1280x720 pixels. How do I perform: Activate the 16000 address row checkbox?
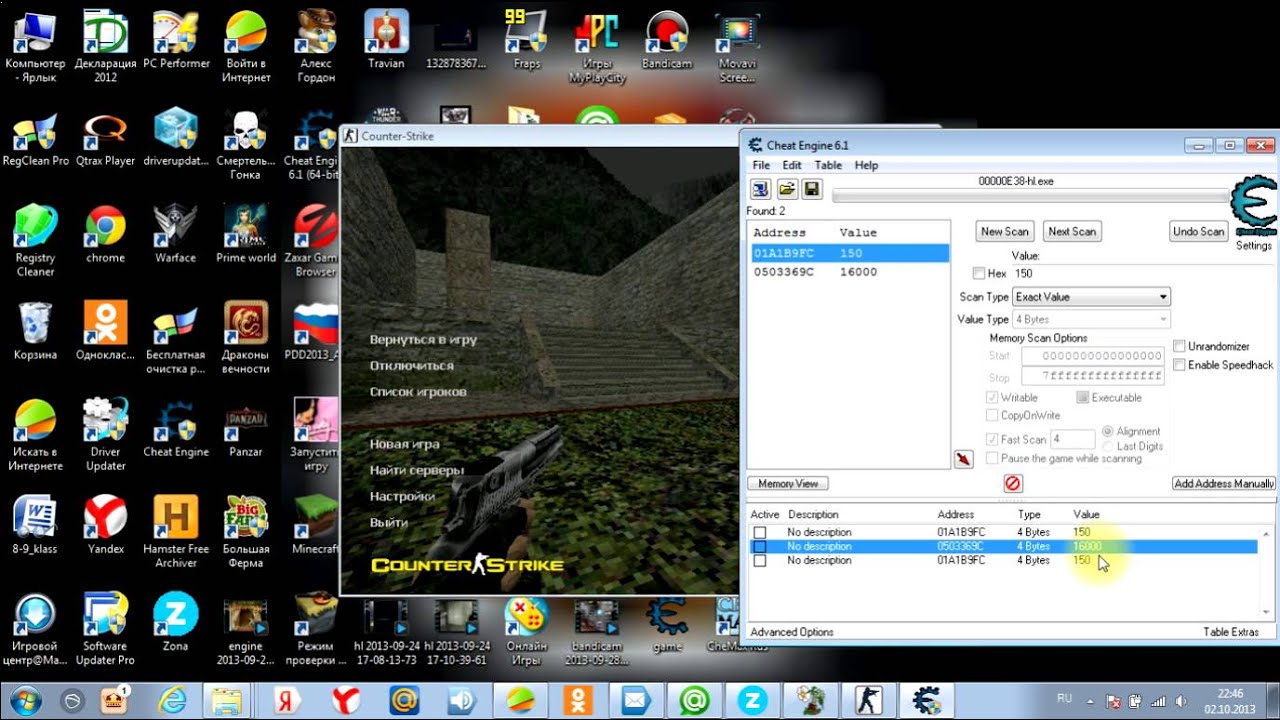(x=760, y=547)
